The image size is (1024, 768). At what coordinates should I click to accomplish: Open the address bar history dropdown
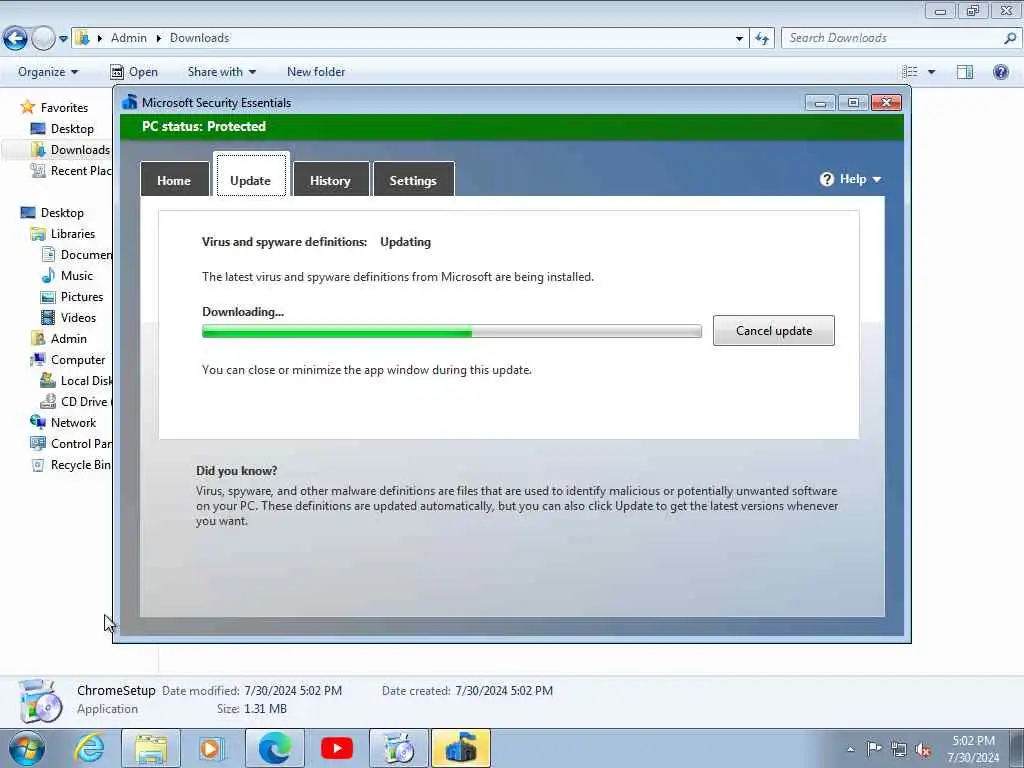tap(739, 39)
